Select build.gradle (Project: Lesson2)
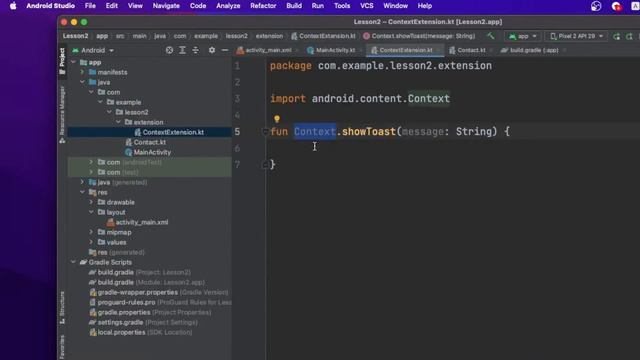This screenshot has height=360, width=640. (144, 272)
